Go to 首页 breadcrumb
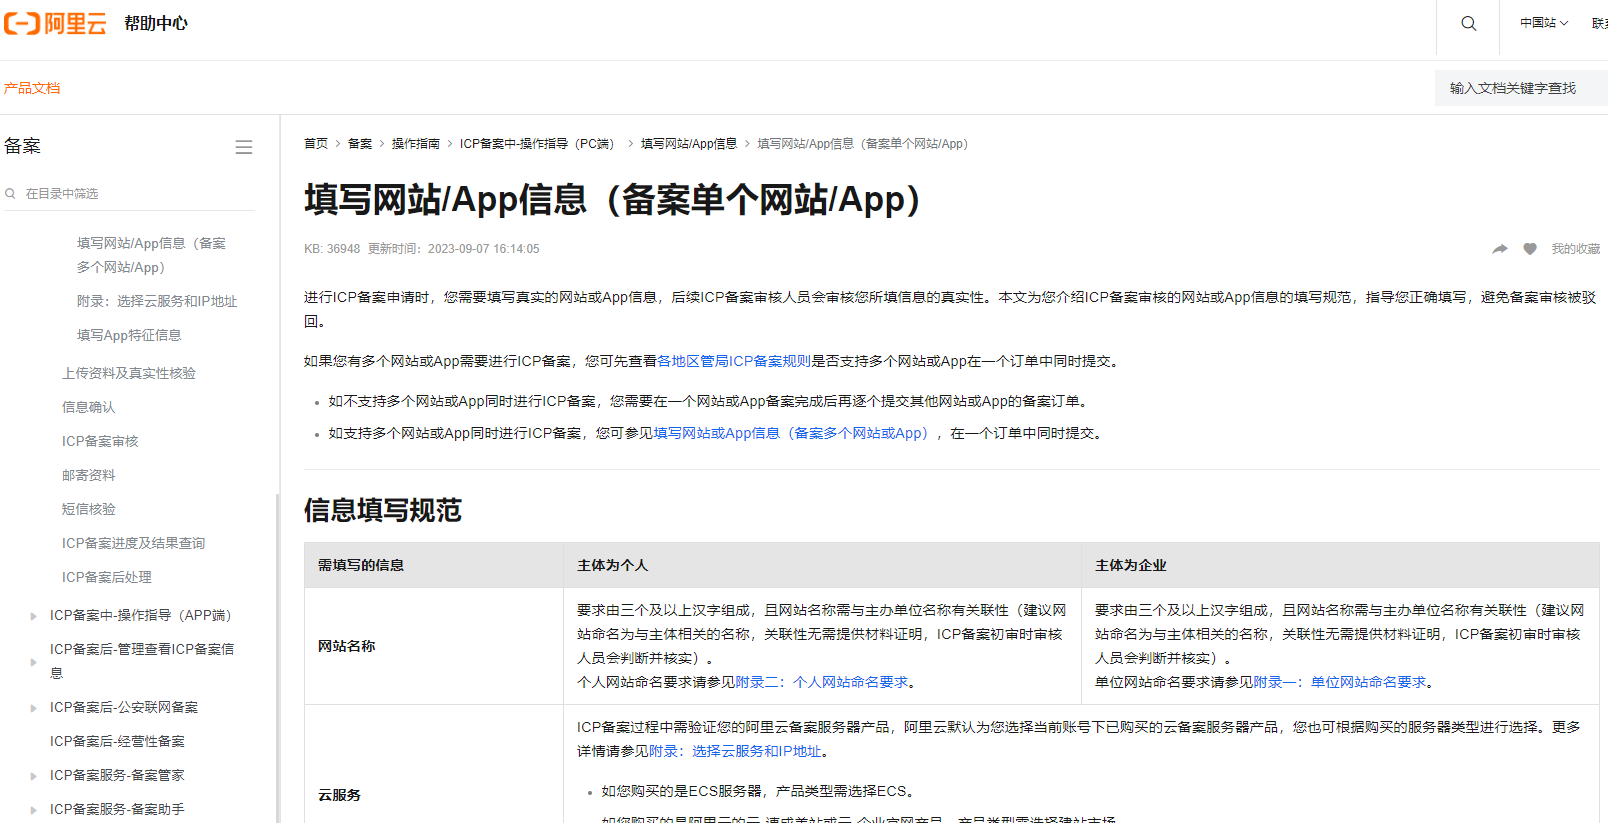This screenshot has width=1608, height=823. point(316,144)
